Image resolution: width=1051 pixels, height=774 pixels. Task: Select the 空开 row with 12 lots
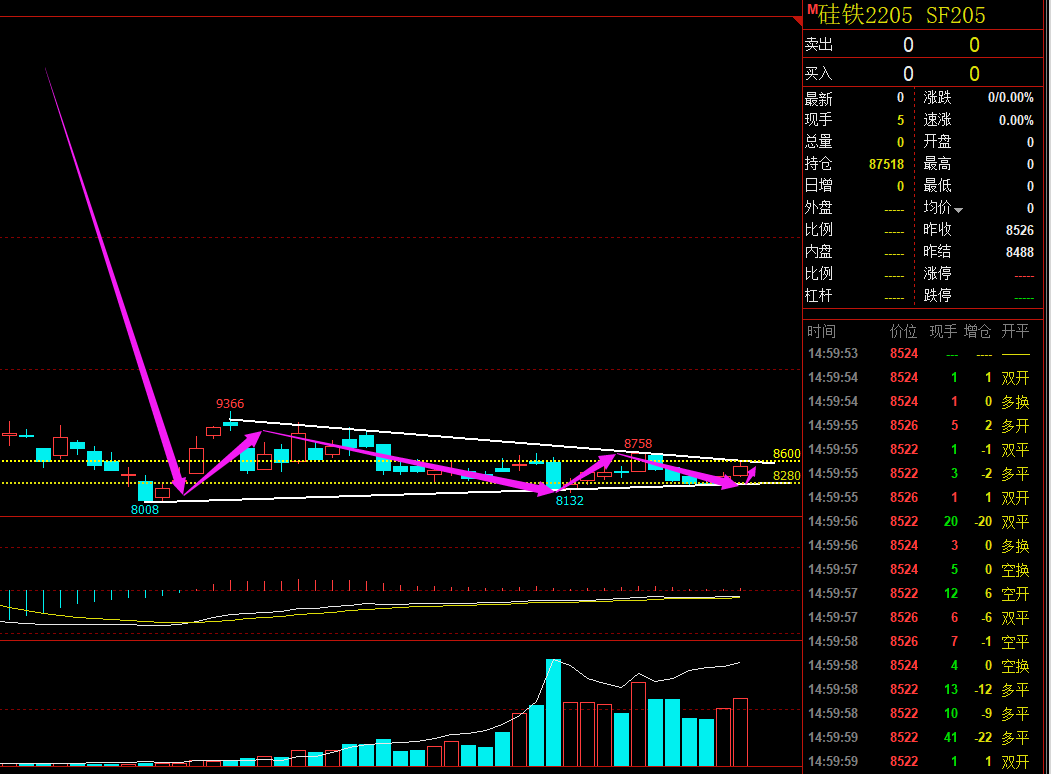coord(923,594)
